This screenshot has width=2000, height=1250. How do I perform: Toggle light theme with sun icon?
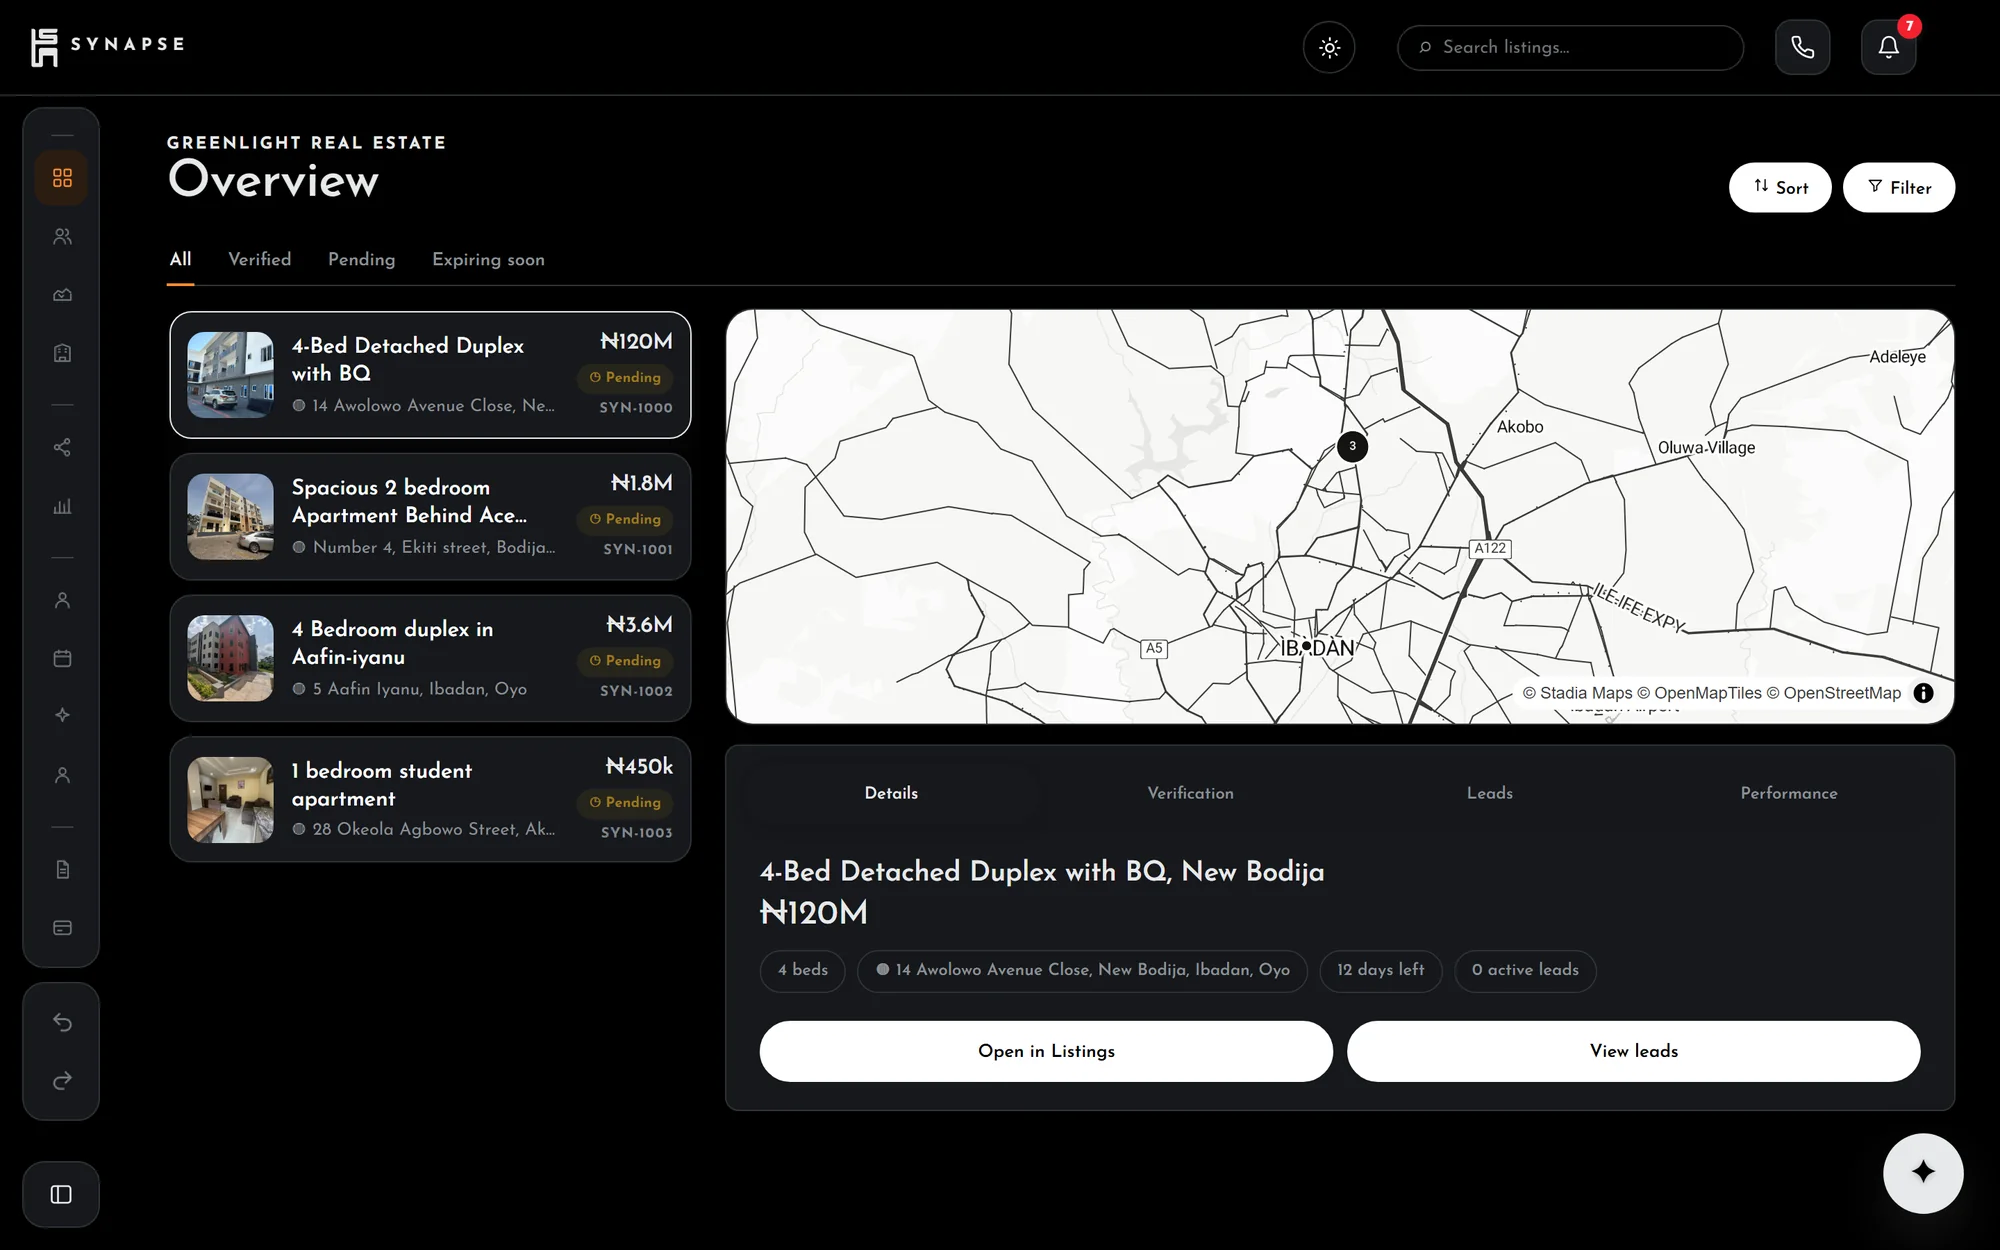click(1329, 47)
